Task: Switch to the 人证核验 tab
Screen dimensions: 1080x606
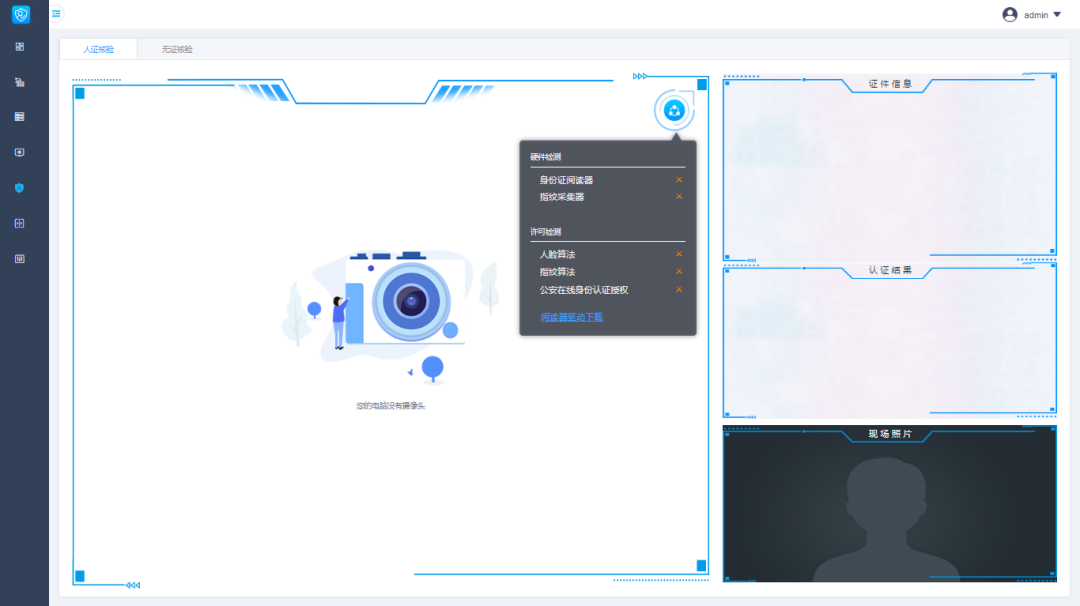Action: pyautogui.click(x=98, y=49)
